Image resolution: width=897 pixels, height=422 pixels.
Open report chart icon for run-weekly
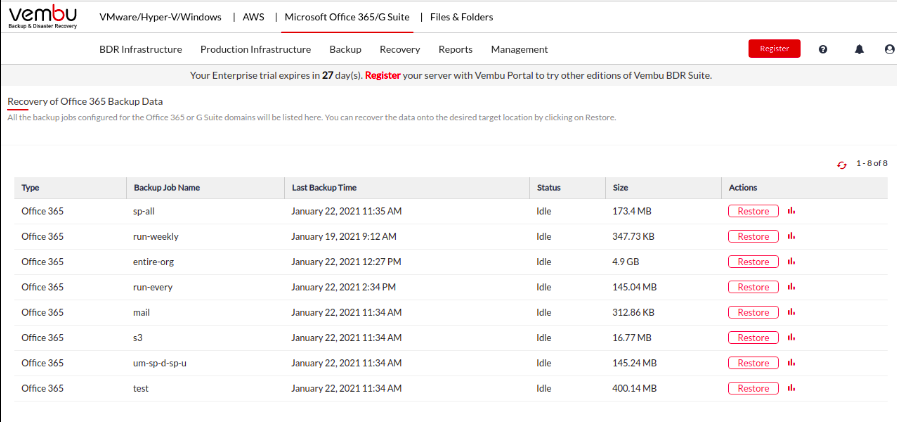(x=792, y=236)
